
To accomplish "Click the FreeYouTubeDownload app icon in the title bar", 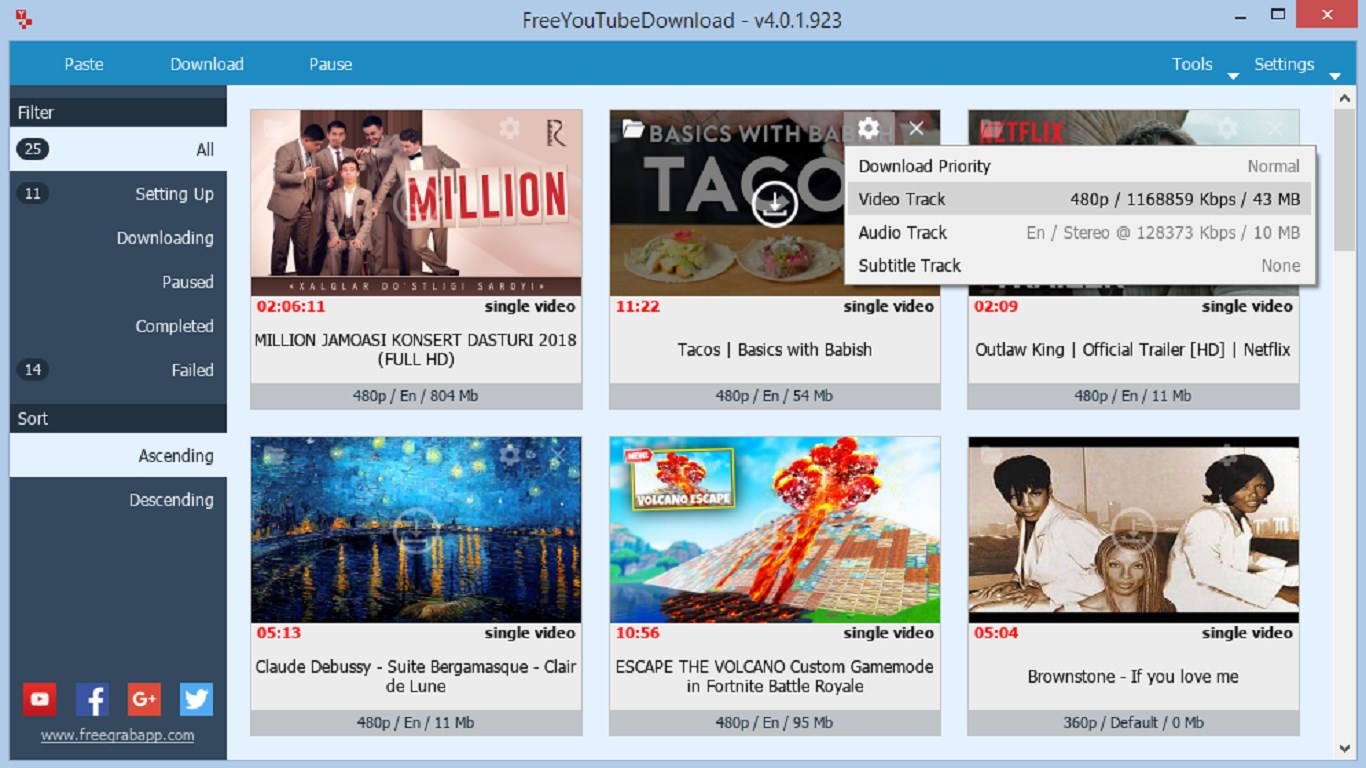I will click(x=25, y=19).
